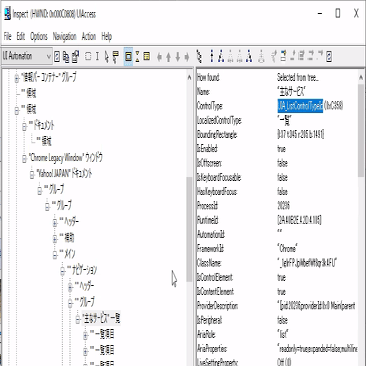Click the last blue tree-navigation icon
This screenshot has width=366, height=366.
click(249, 56)
